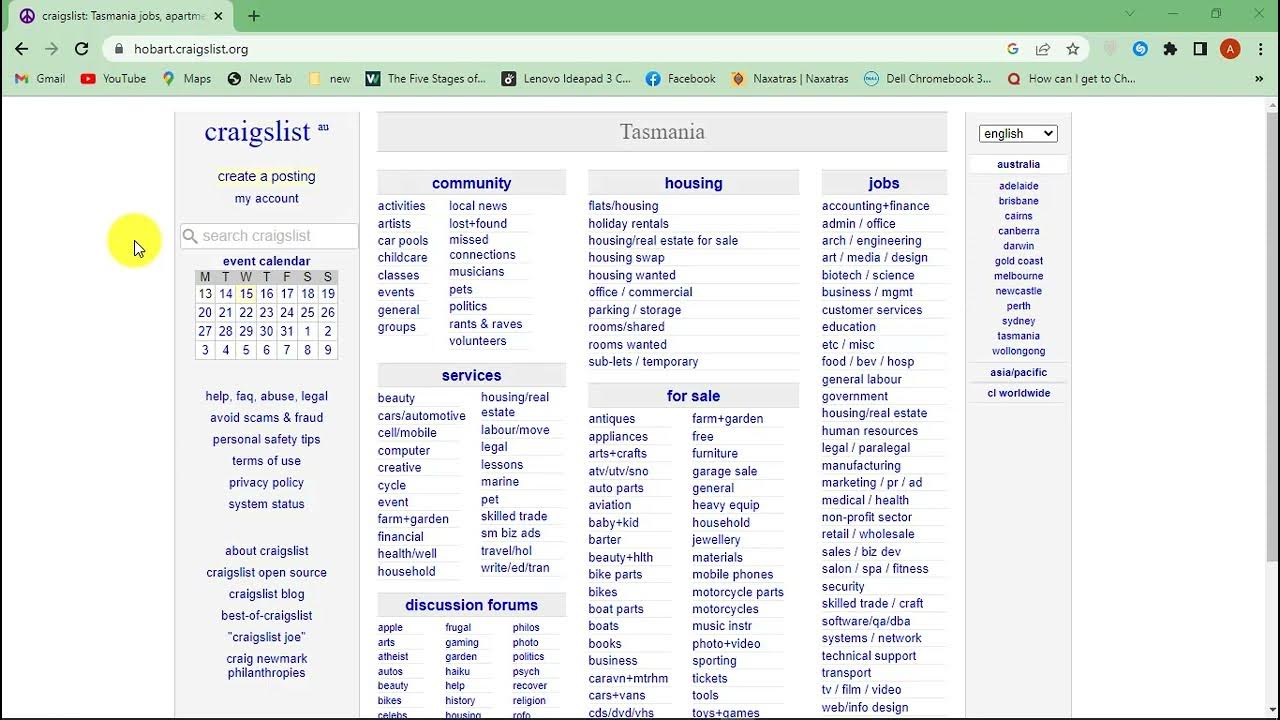Open lost+found in community
This screenshot has width=1280, height=720.
coord(478,224)
